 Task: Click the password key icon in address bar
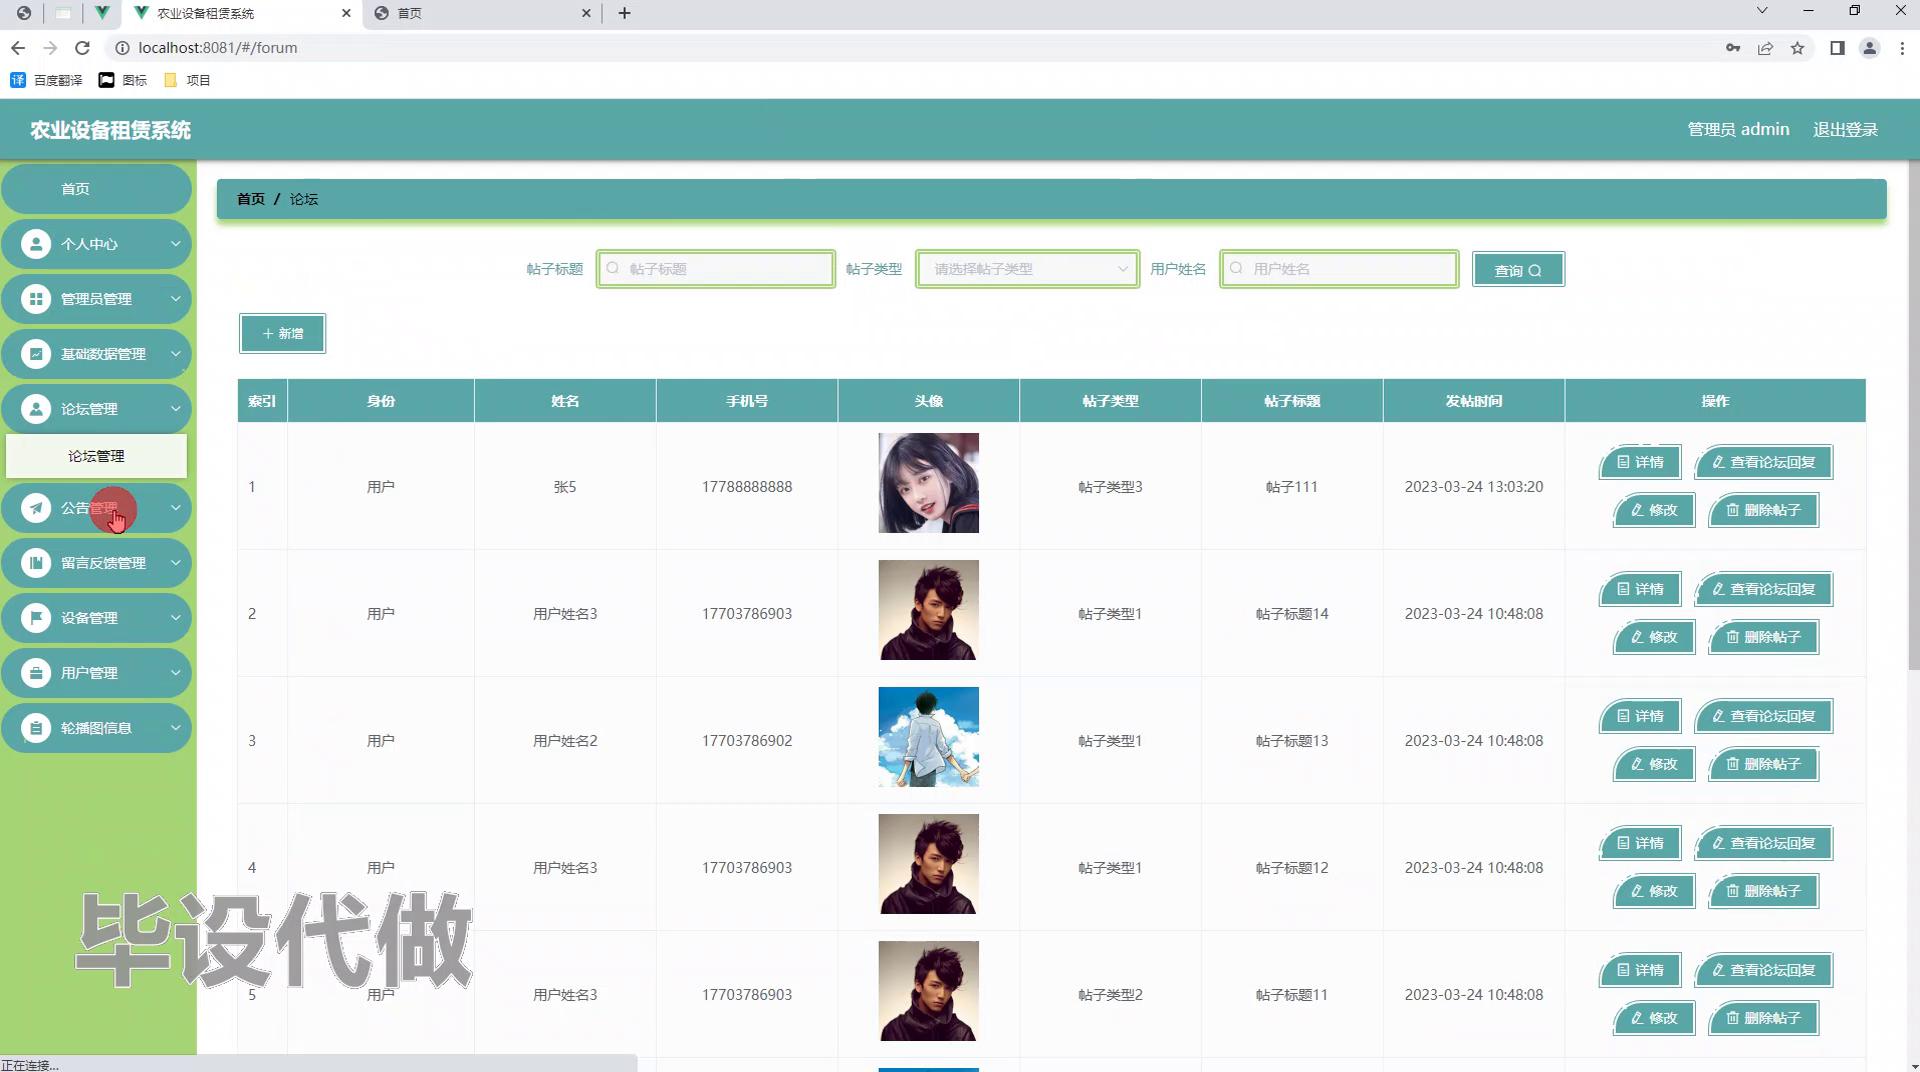point(1733,48)
